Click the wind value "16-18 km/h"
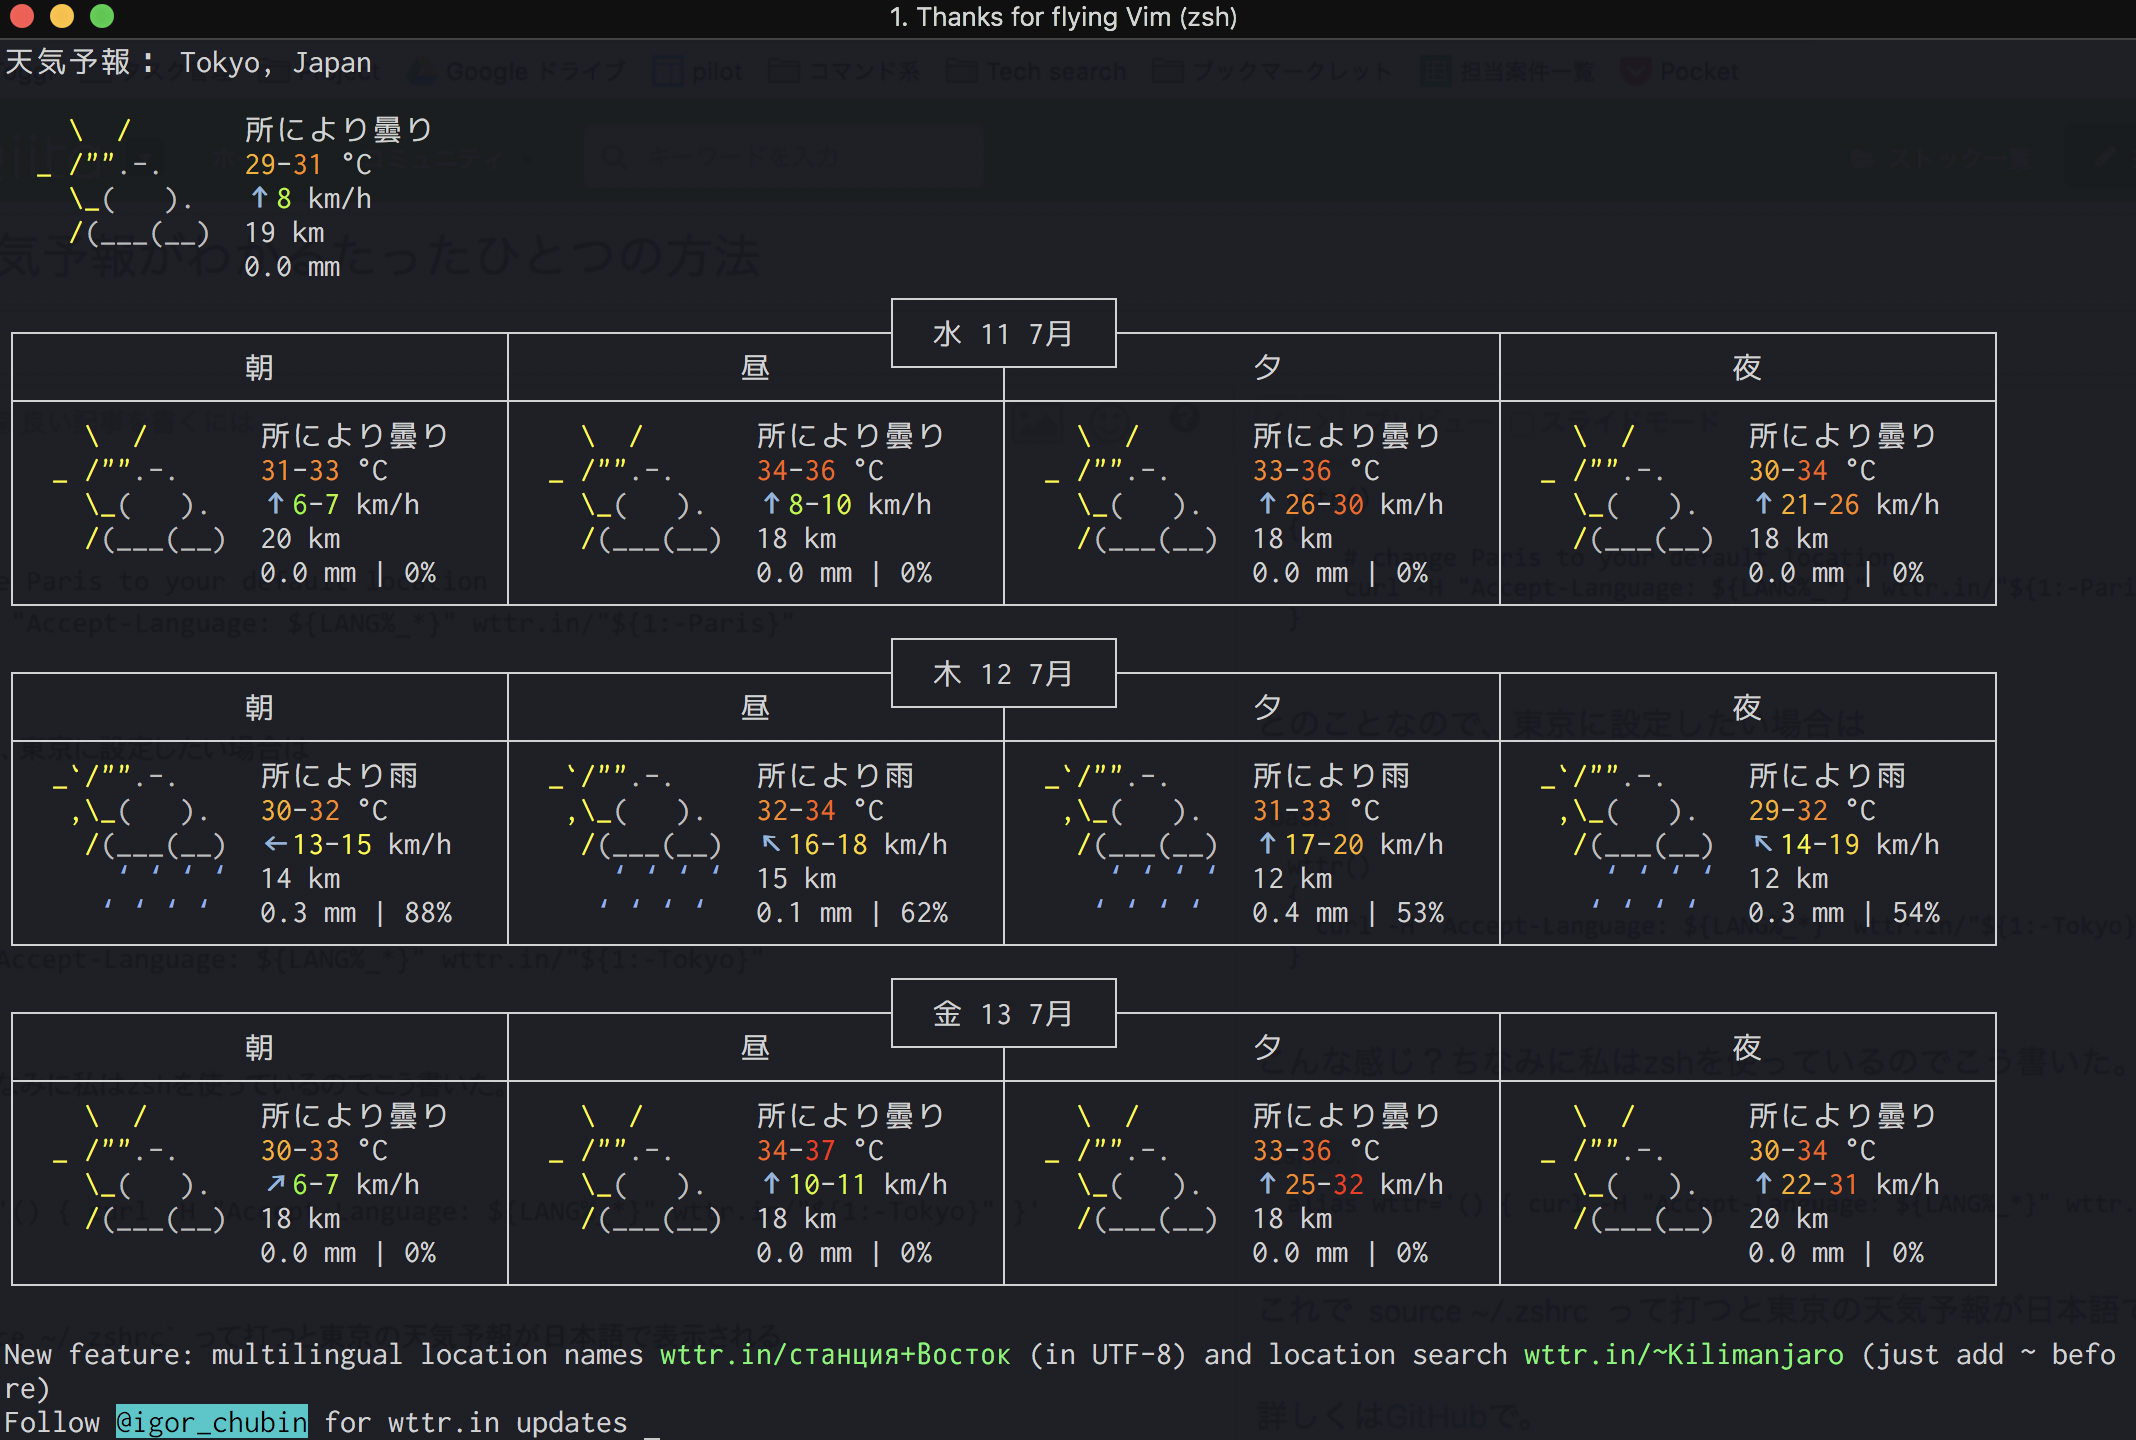 [868, 844]
